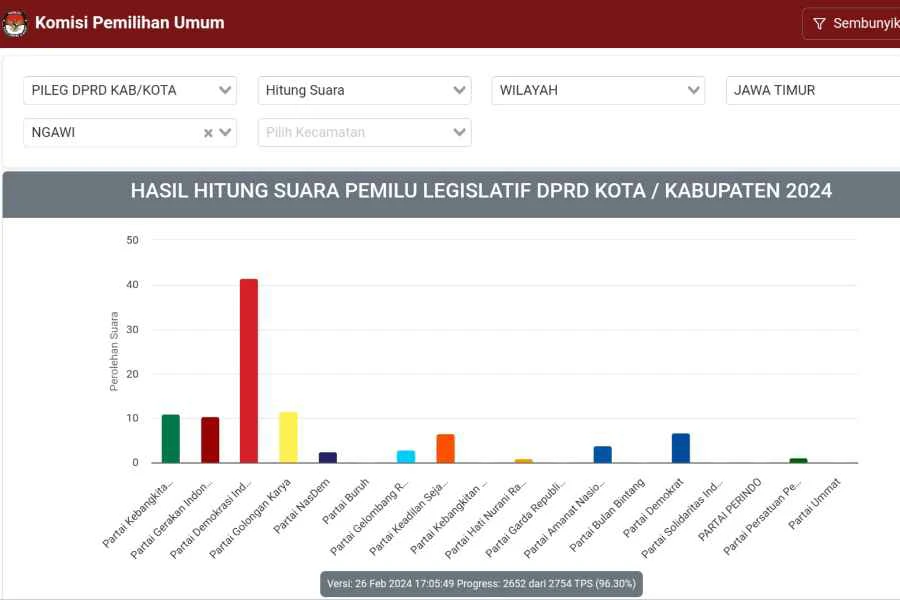Click the KPU garuda logo
This screenshot has height=600, width=900.
(14, 24)
